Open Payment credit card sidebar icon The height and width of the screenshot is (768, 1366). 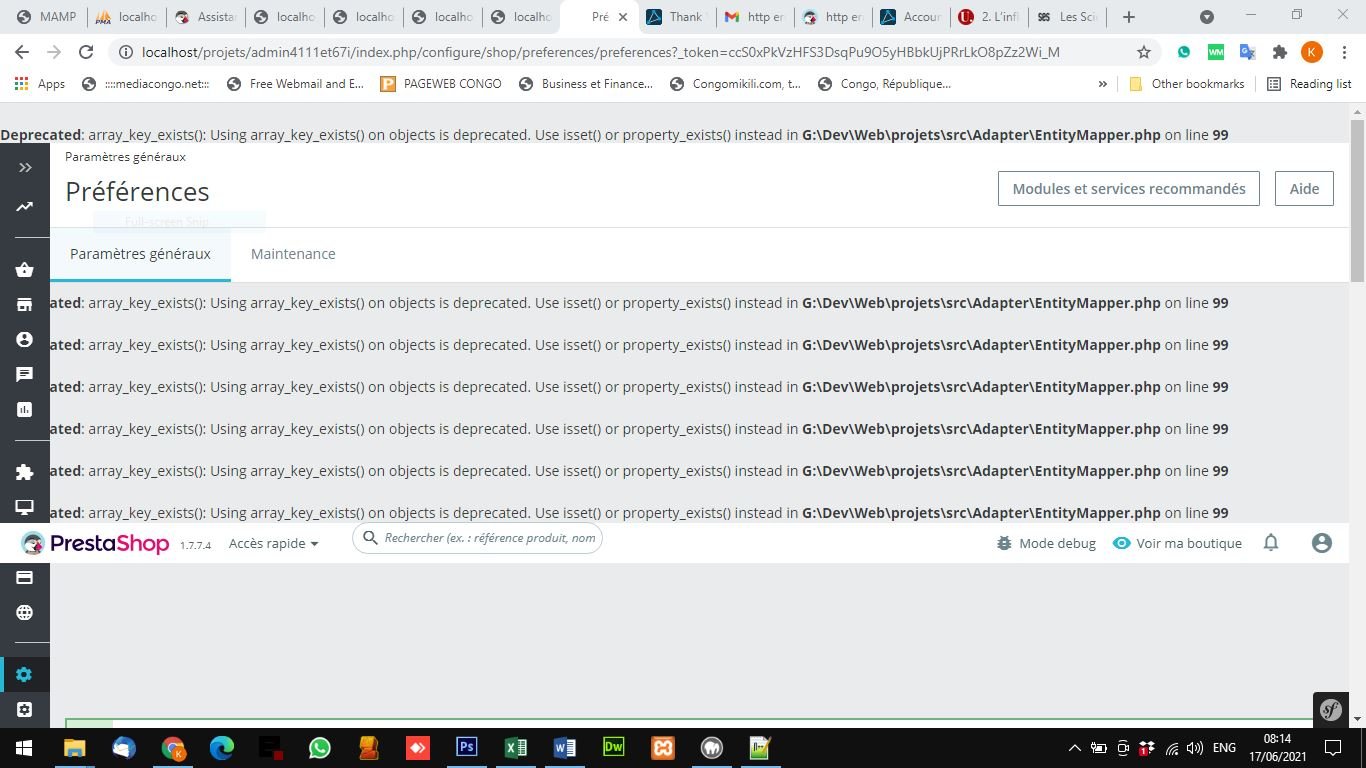pyautogui.click(x=25, y=577)
